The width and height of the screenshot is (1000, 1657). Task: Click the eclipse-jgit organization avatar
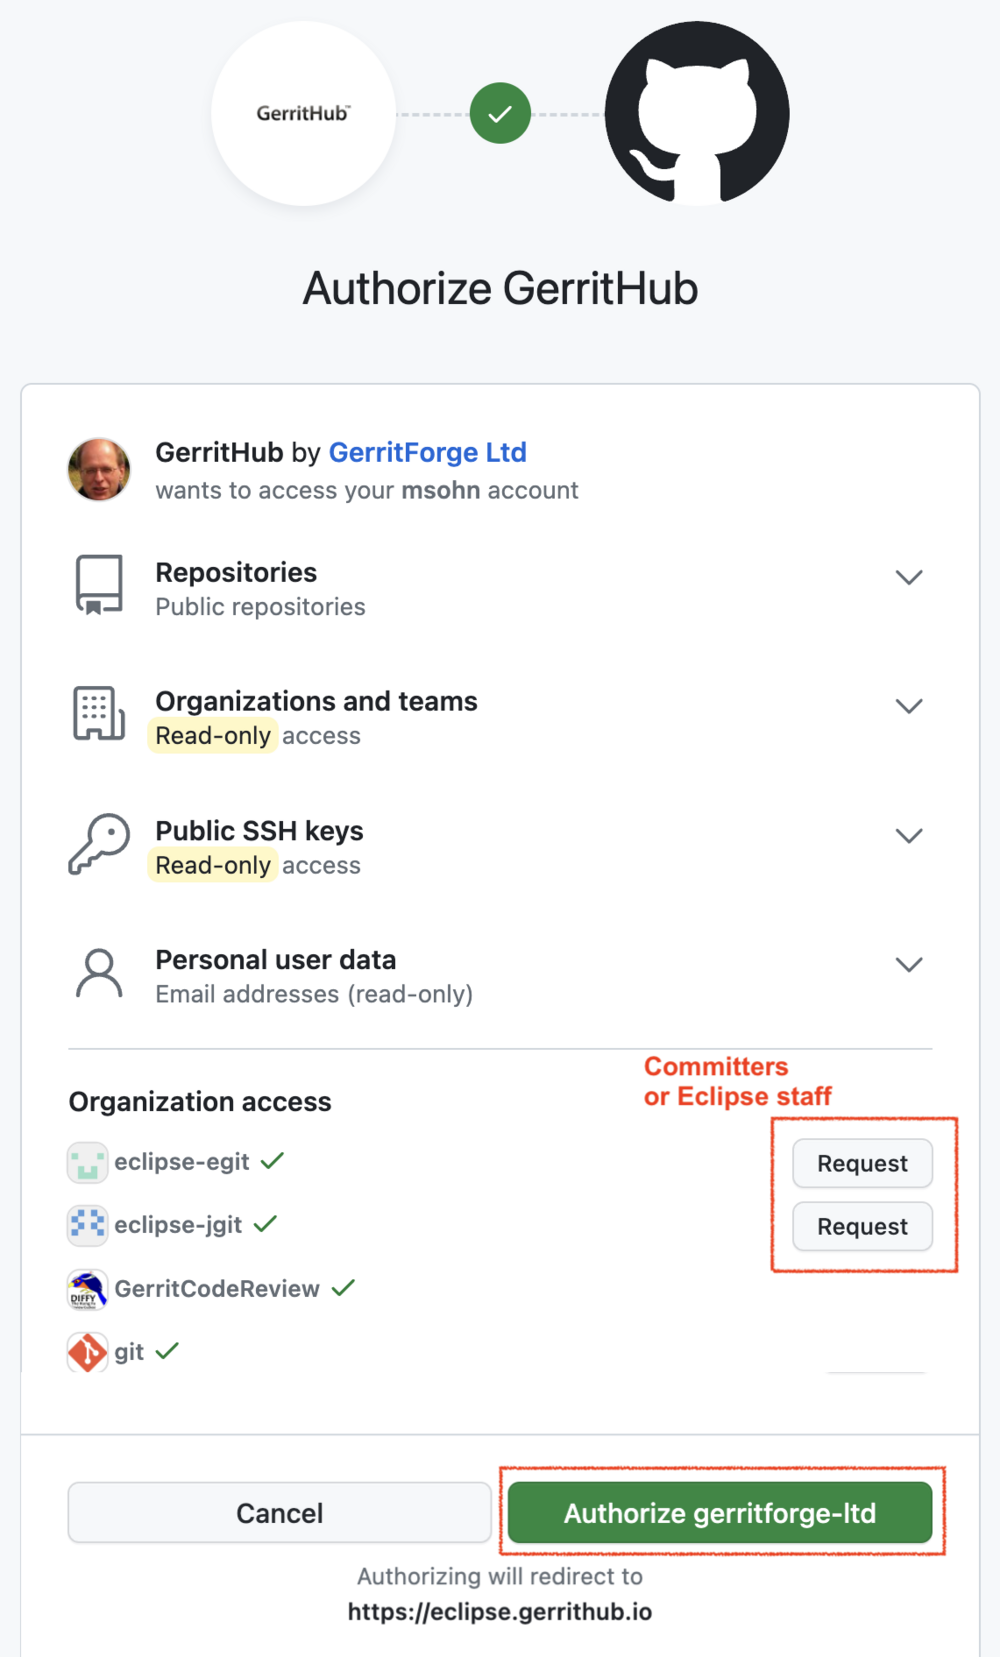click(x=87, y=1225)
